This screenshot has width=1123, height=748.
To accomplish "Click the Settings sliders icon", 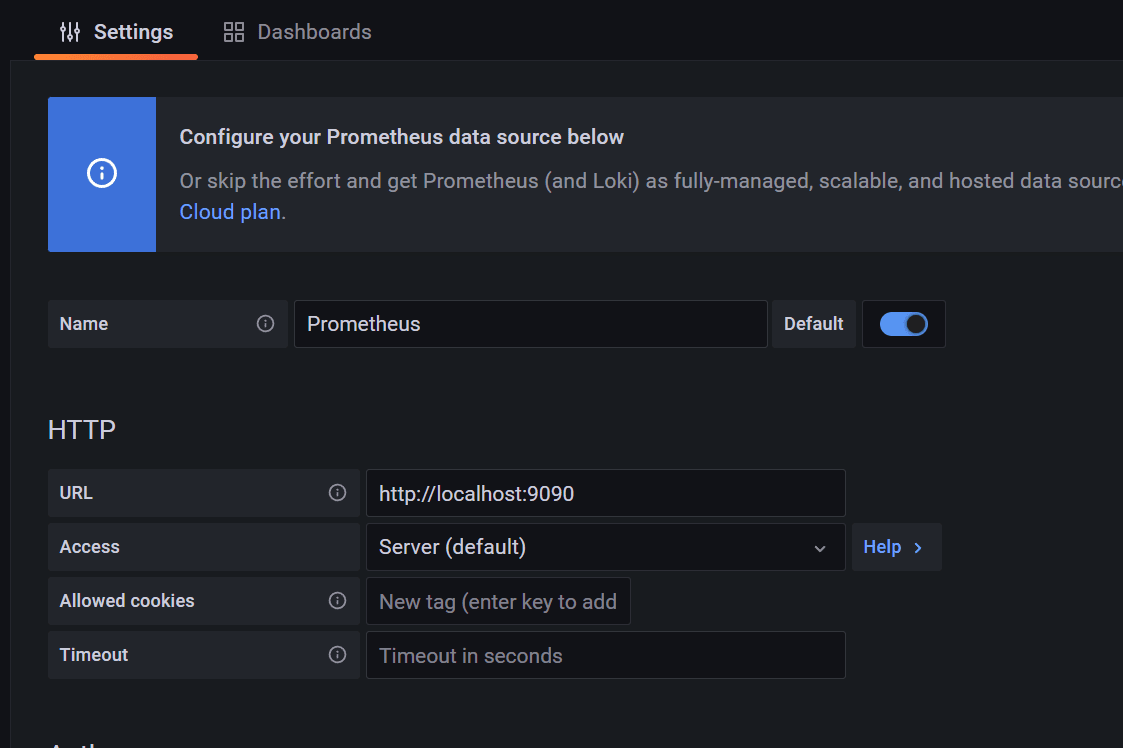I will coord(70,32).
